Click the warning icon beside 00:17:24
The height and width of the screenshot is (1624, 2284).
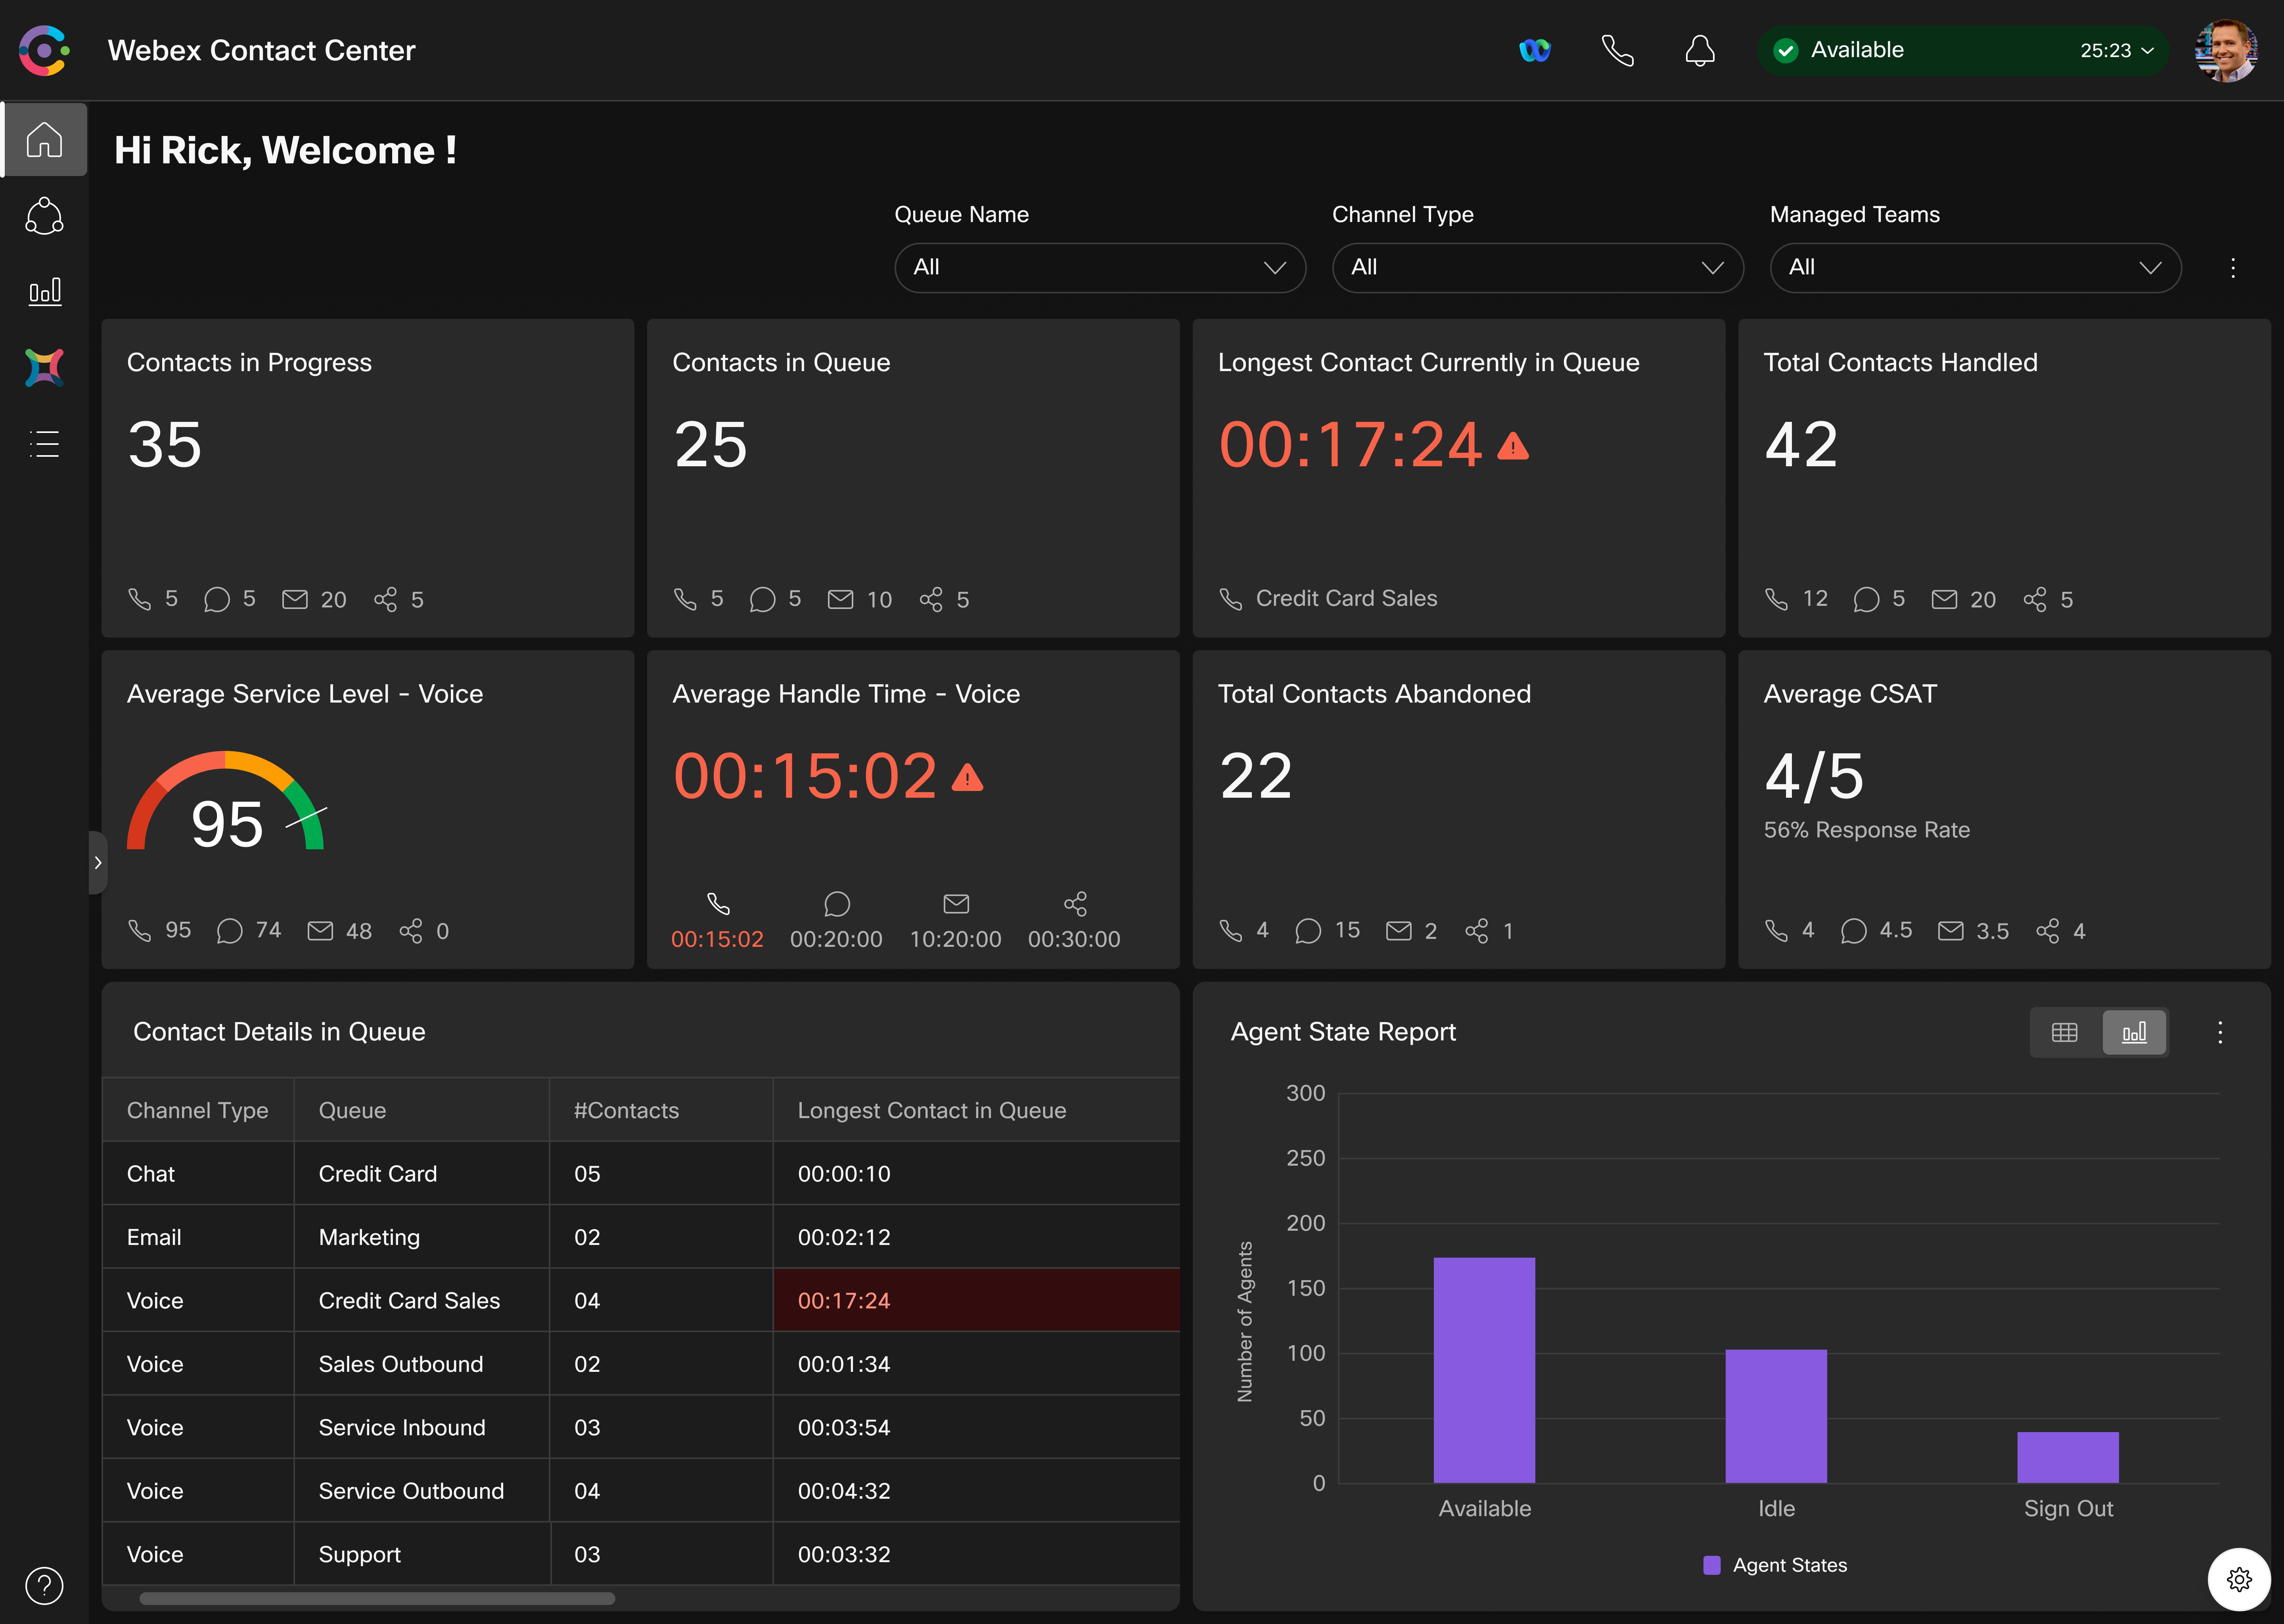[x=1513, y=446]
